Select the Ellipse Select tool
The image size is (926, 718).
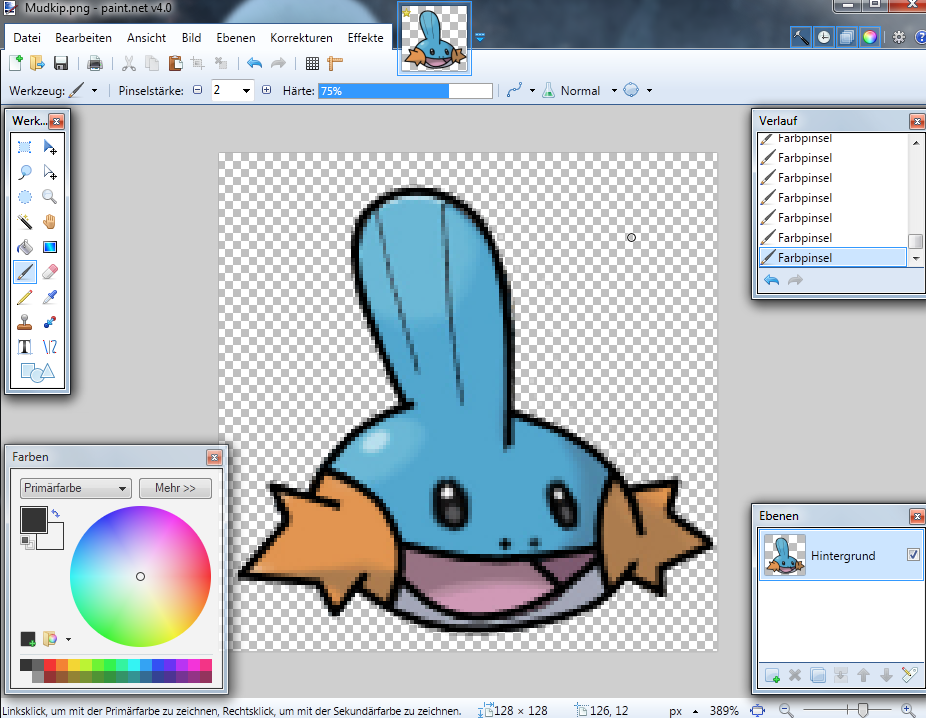24,197
